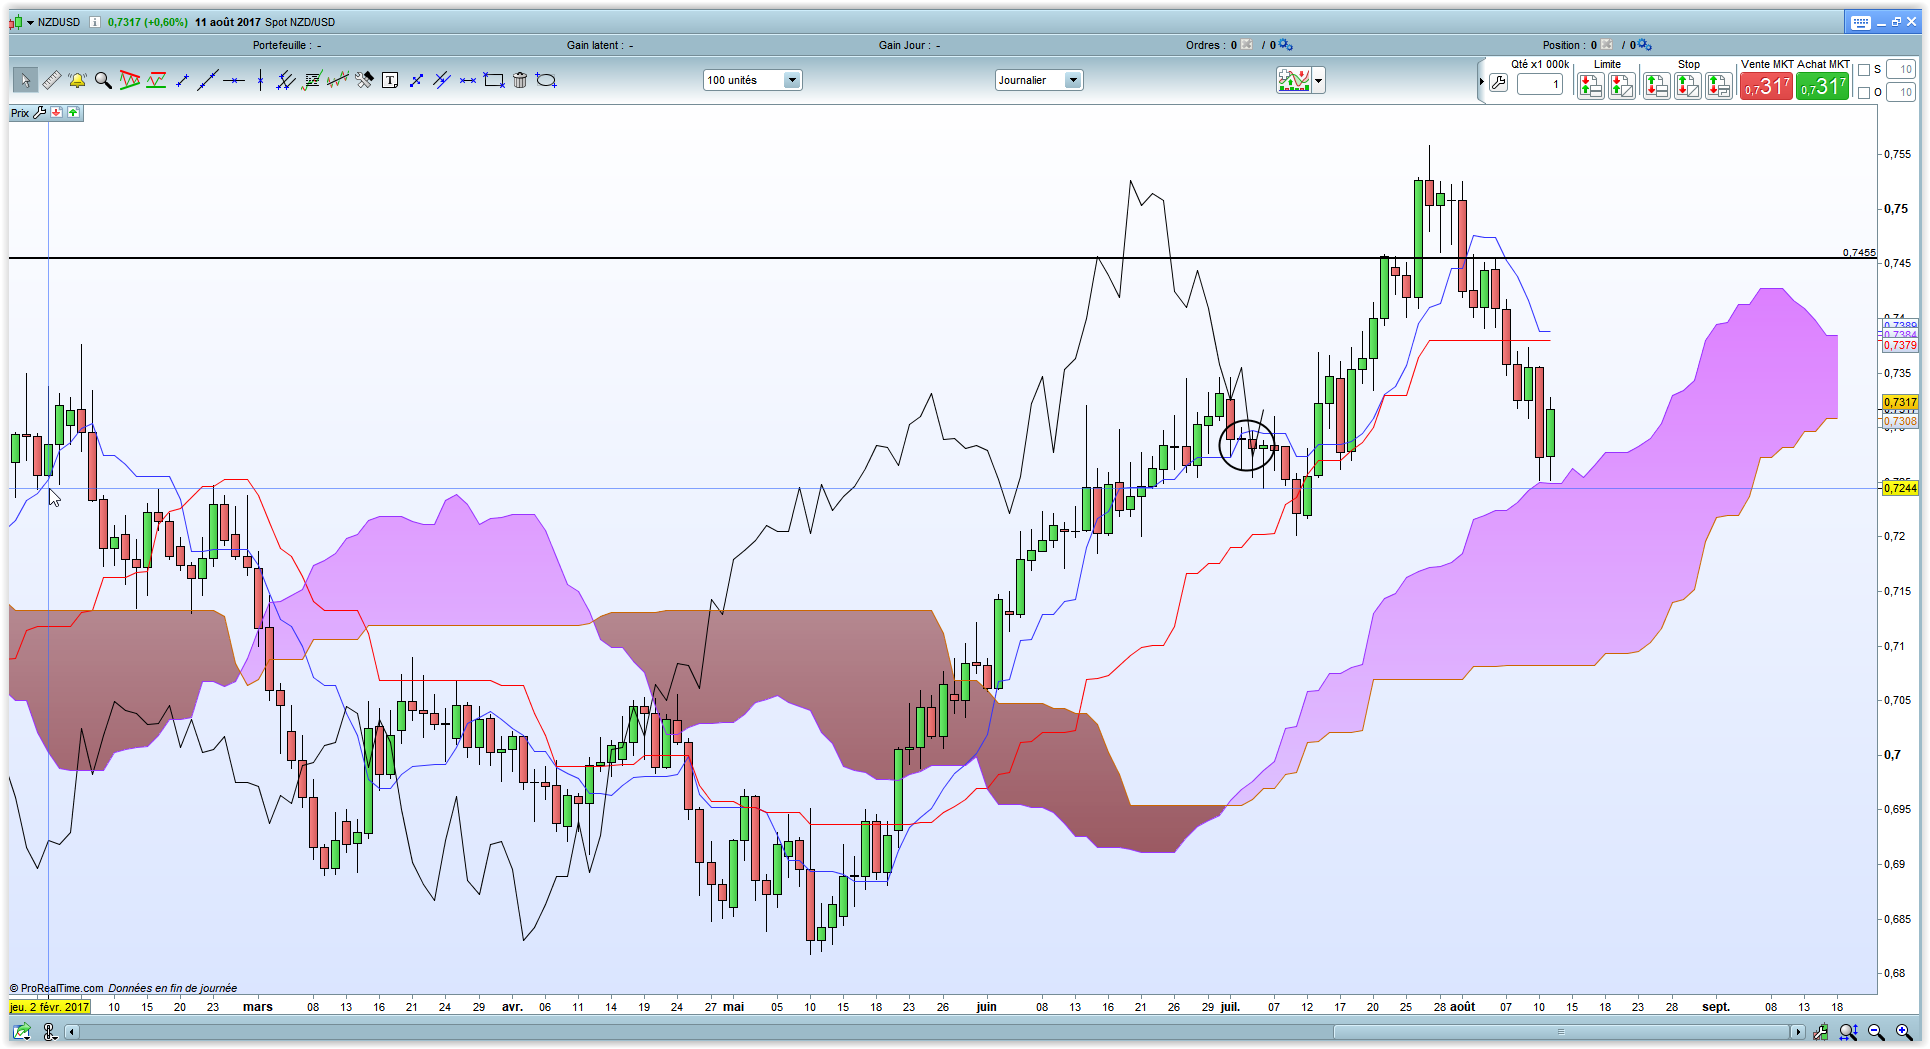
Task: Open the 100 unités dropdown
Action: click(792, 80)
